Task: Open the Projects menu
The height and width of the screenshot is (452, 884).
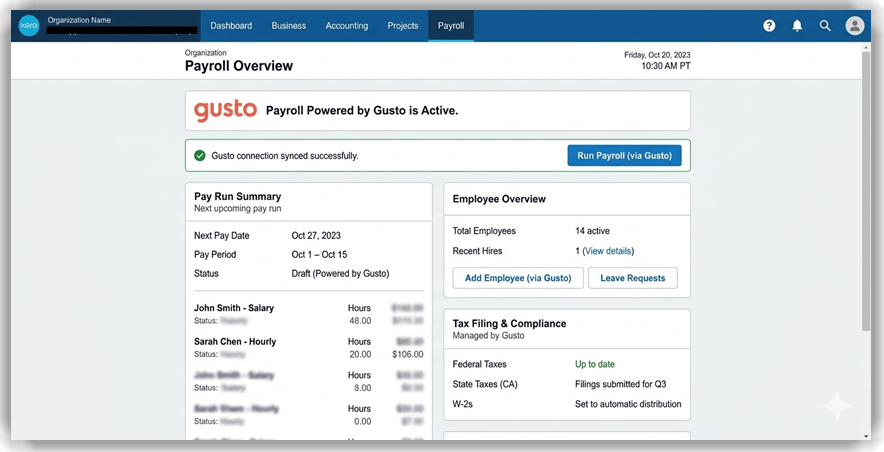Action: click(403, 26)
